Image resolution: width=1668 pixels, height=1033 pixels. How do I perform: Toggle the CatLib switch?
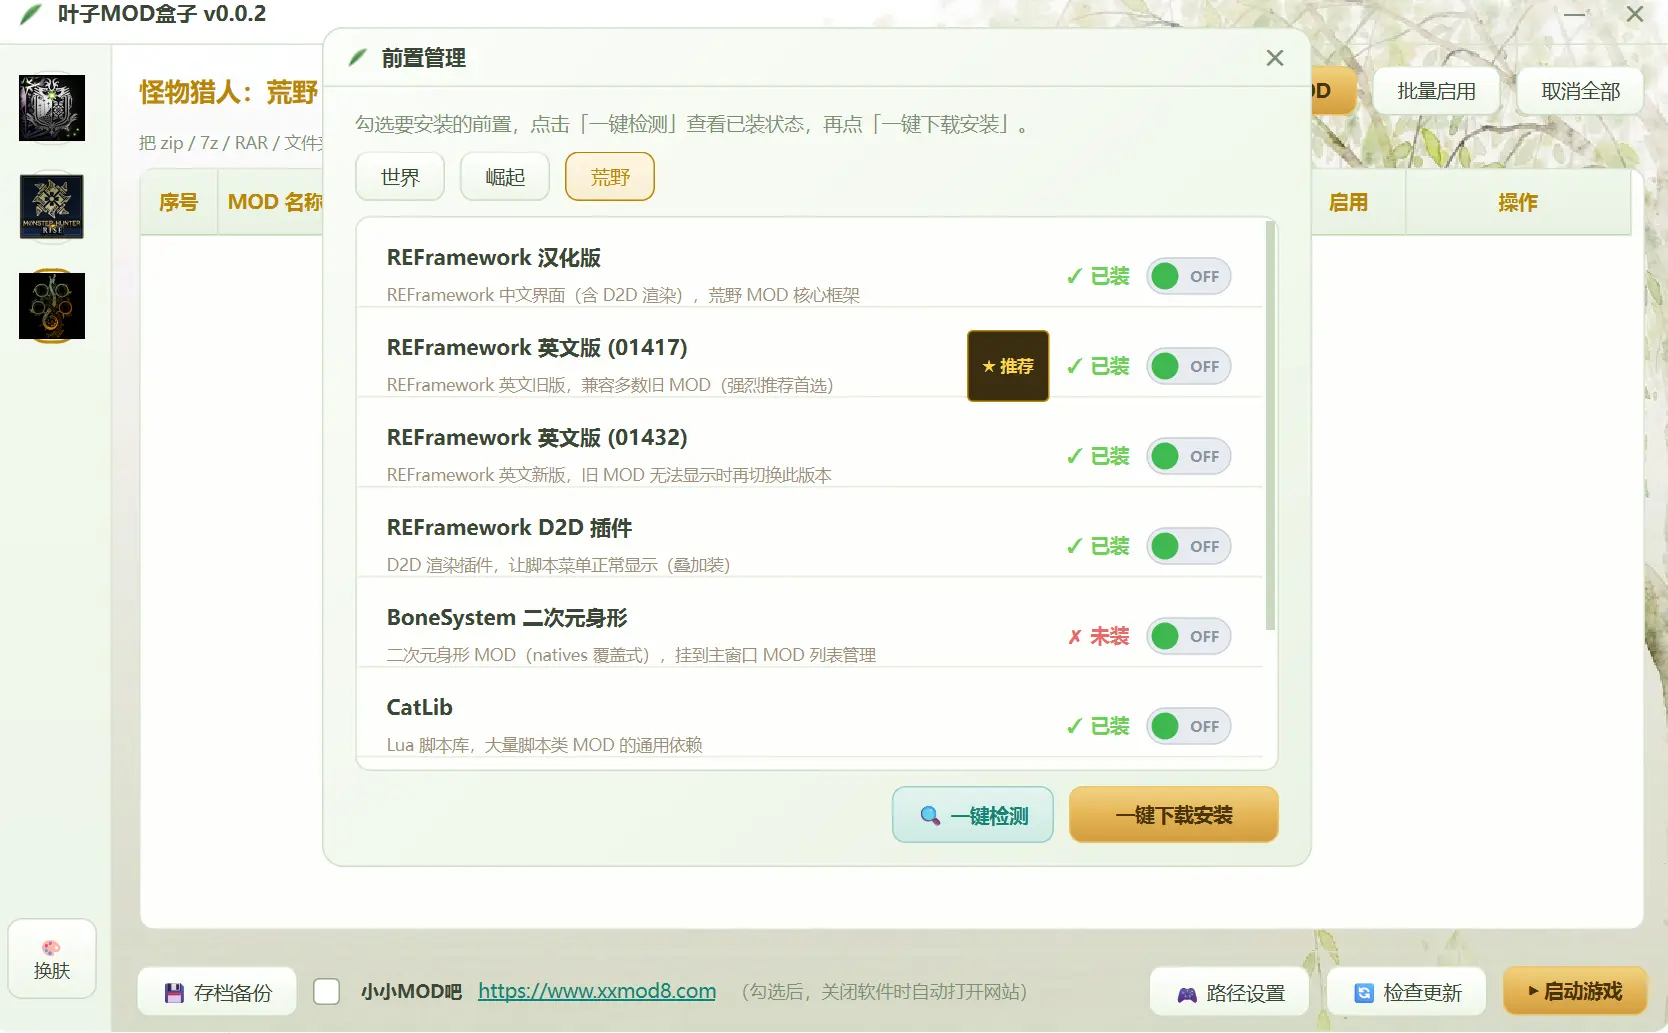(1189, 726)
